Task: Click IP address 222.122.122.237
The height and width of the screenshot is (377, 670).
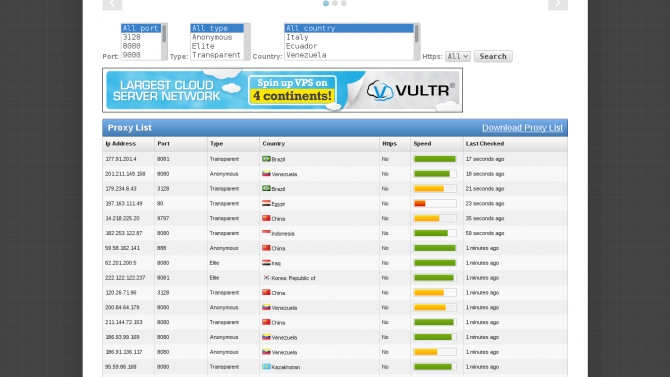Action: coord(125,278)
